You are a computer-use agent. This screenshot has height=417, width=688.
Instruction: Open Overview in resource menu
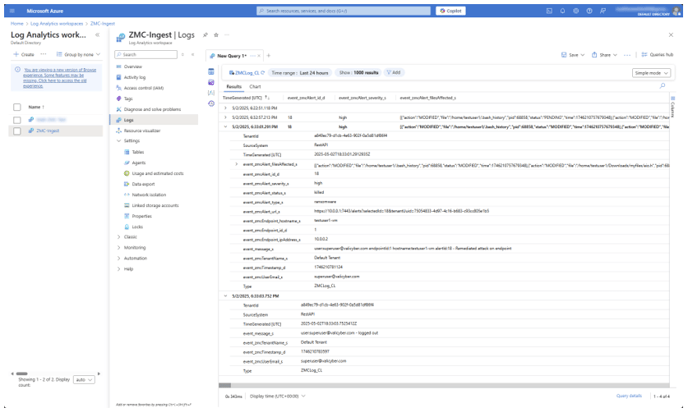133,67
